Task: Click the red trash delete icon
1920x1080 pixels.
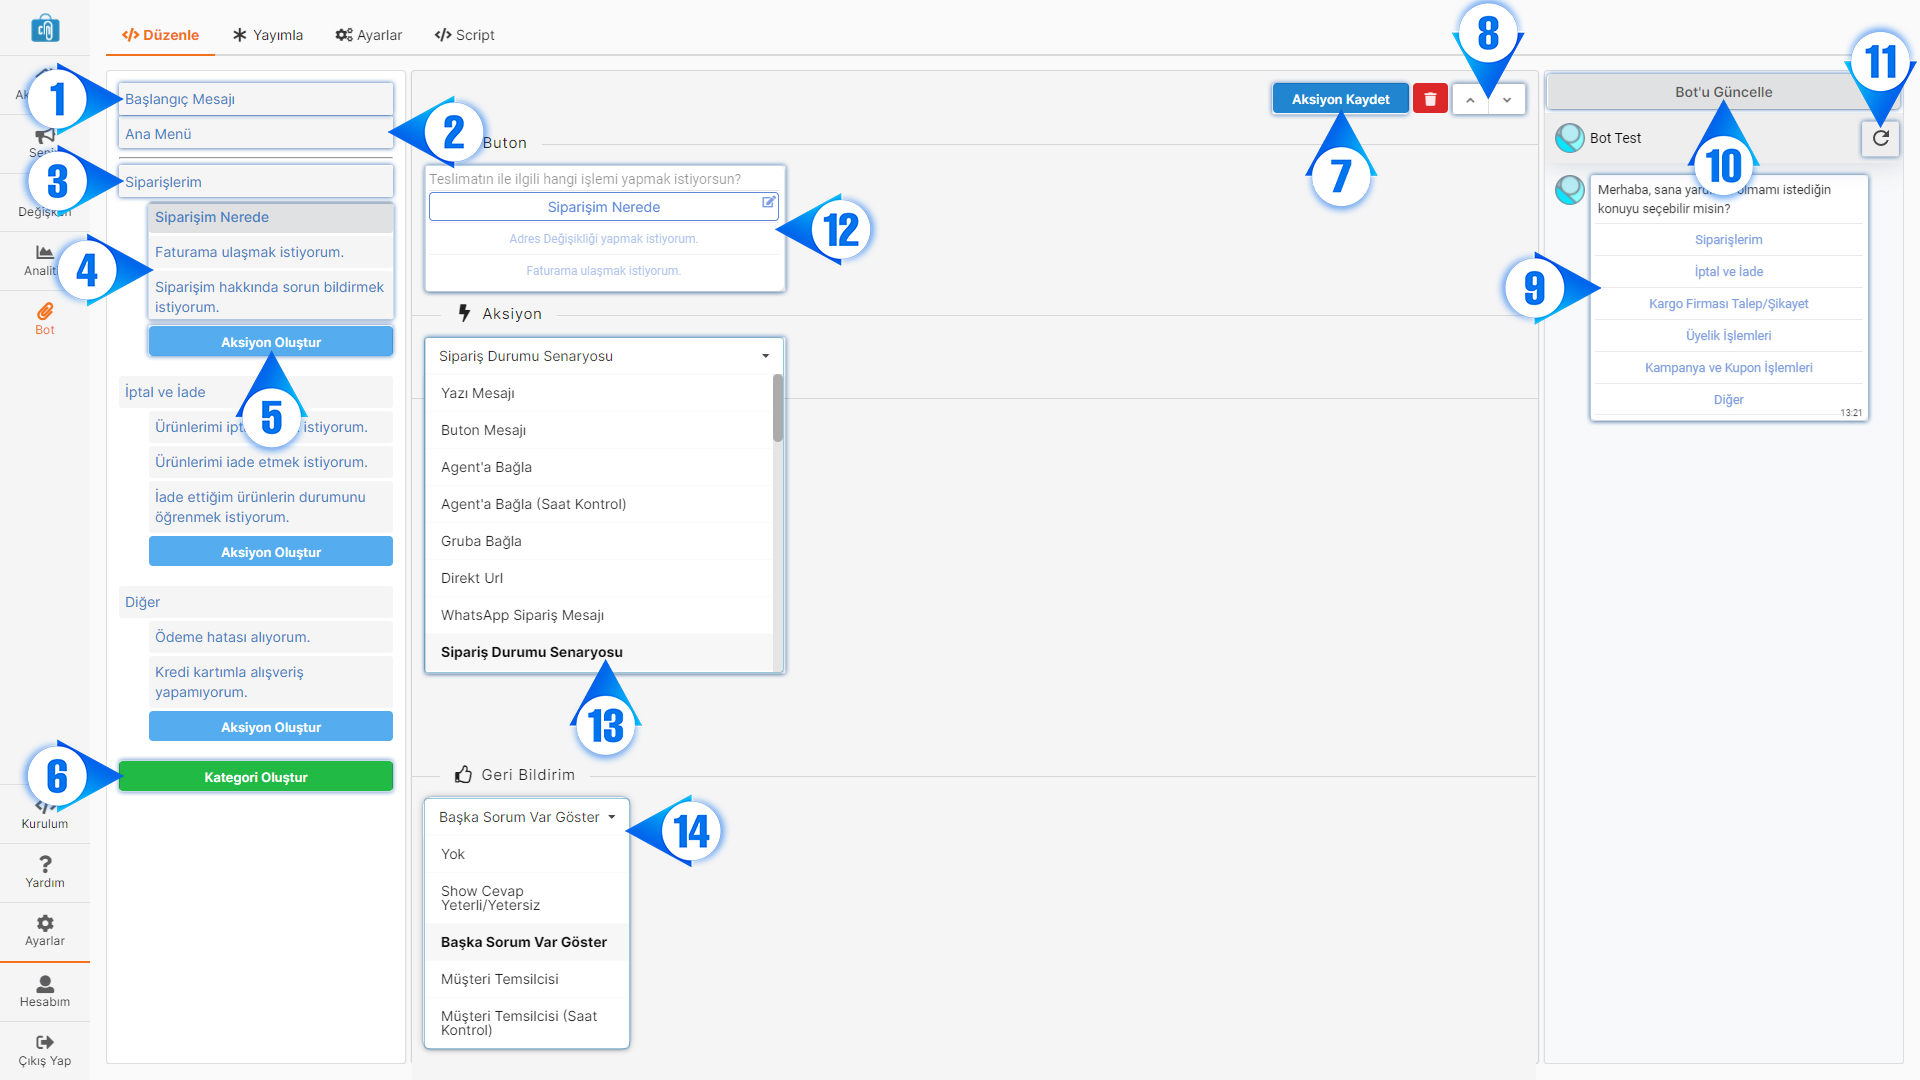Action: (x=1430, y=99)
